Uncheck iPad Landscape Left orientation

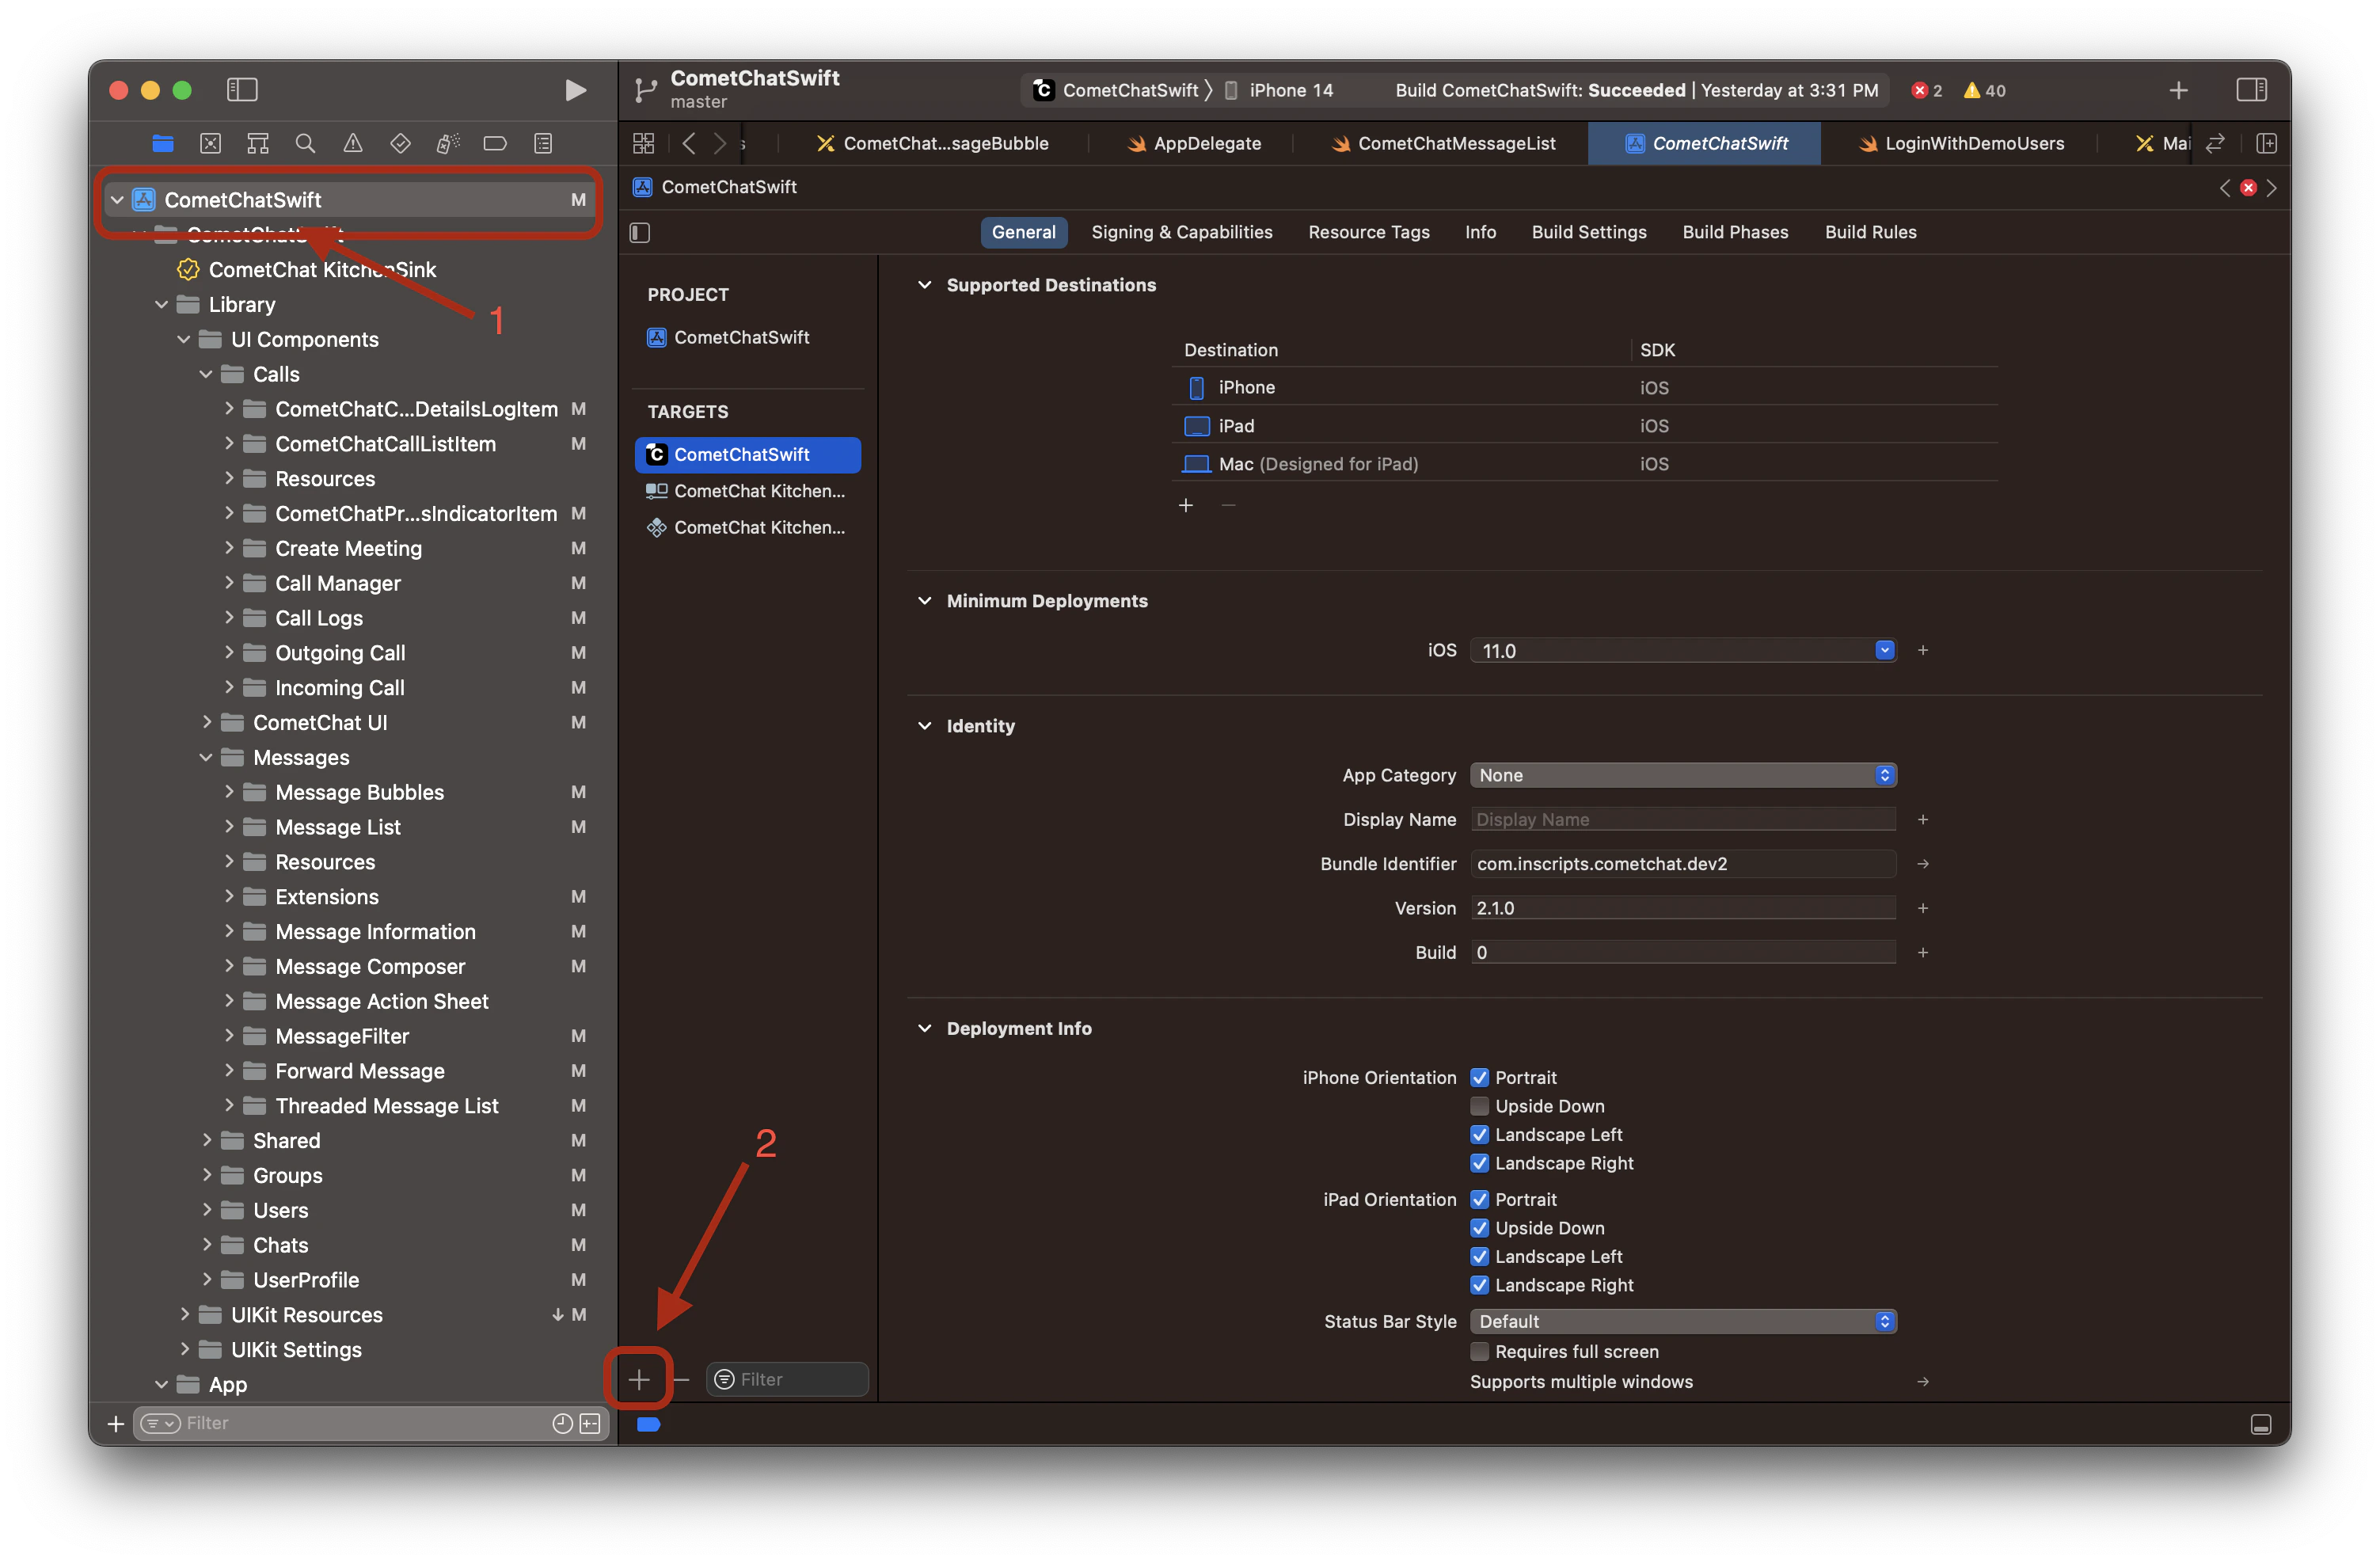[1479, 1256]
